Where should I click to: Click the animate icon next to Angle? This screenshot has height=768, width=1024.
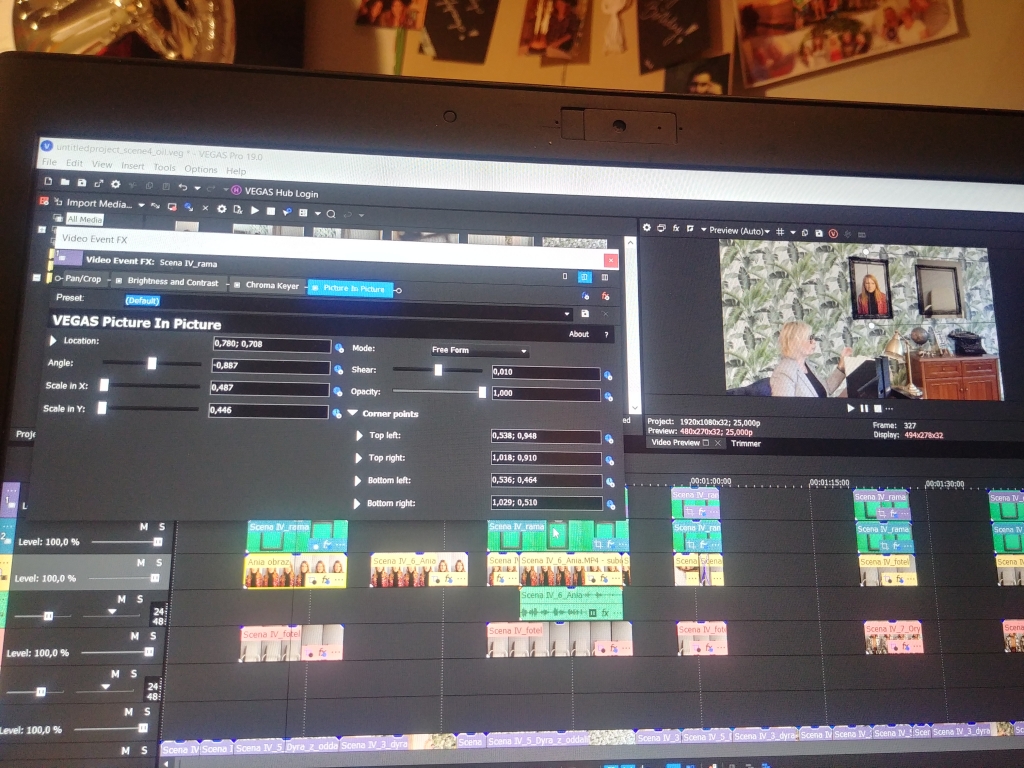pyautogui.click(x=338, y=368)
